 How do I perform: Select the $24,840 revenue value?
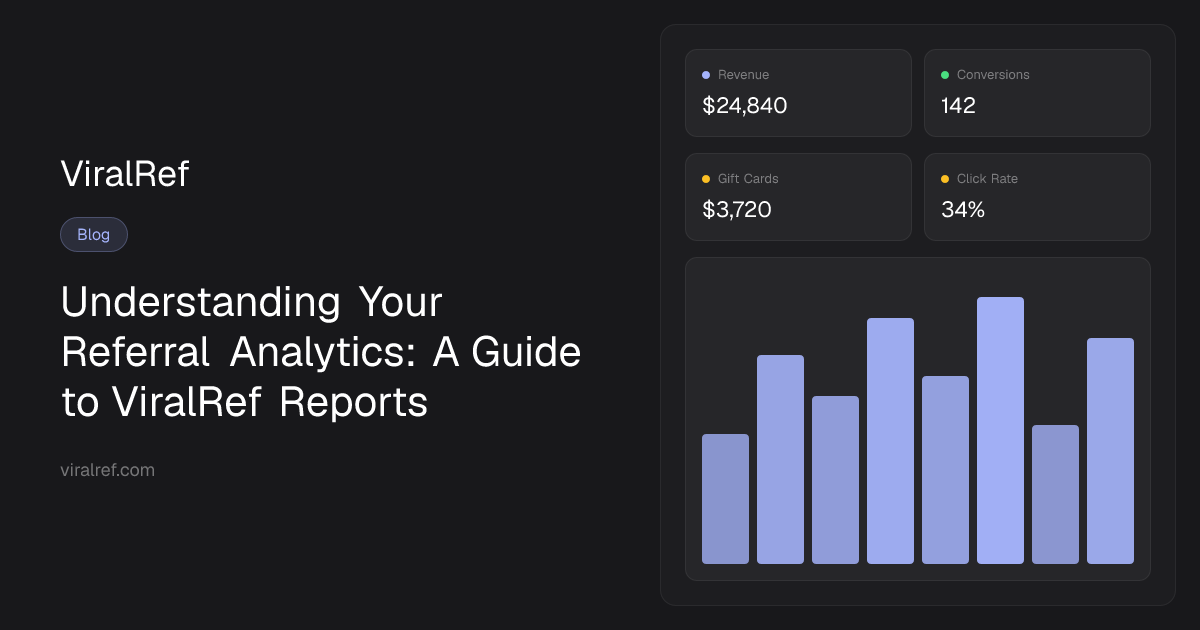[745, 105]
